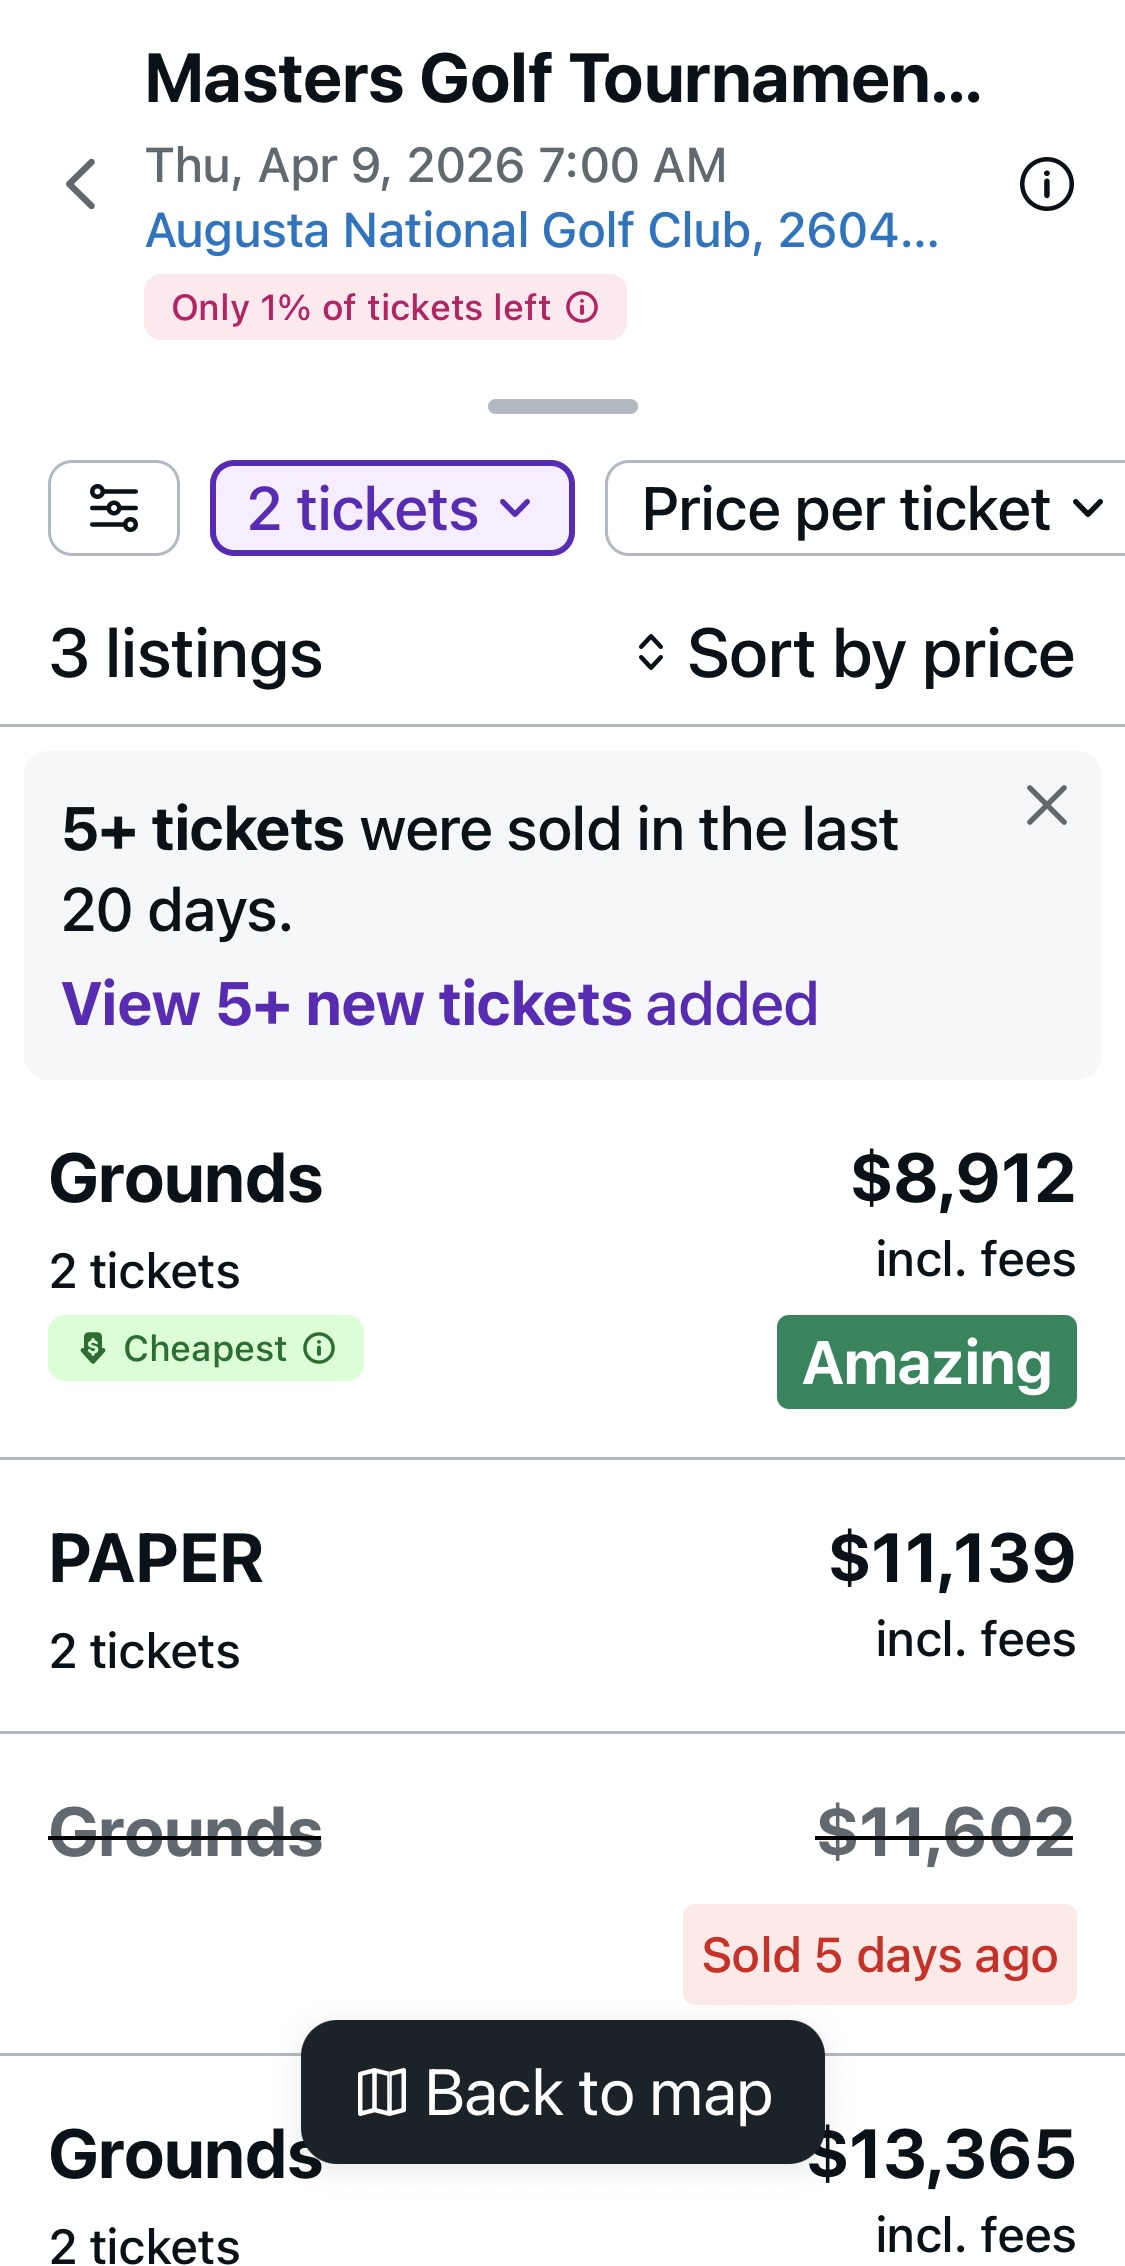1125x2266 pixels.
Task: Expand the 2 tickets quantity dropdown
Action: tap(392, 508)
